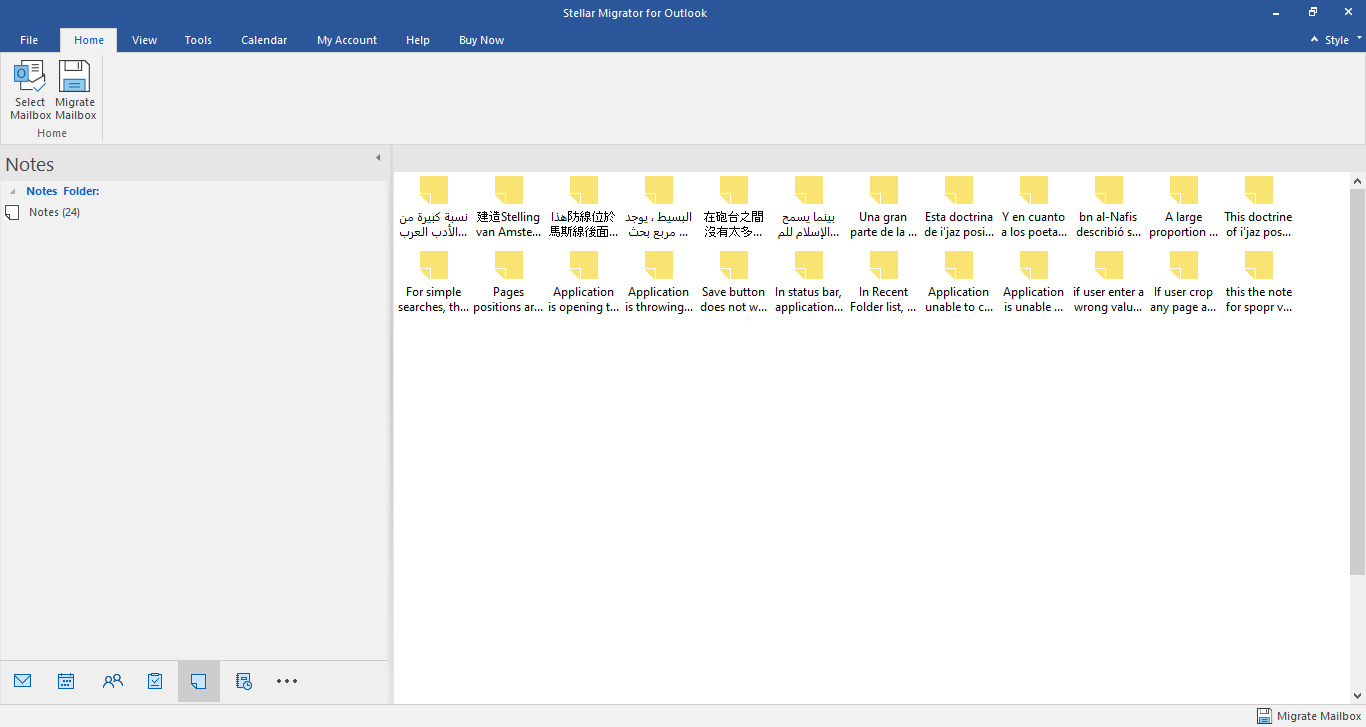
Task: Click the Migrate Mailbox ribbon icon
Action: 75,90
